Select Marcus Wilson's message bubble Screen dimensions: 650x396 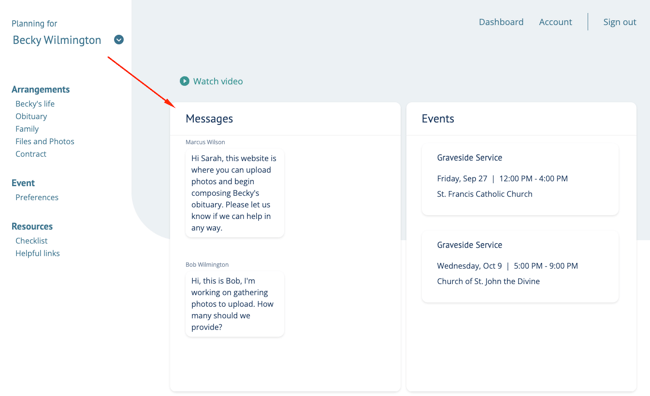pos(235,193)
